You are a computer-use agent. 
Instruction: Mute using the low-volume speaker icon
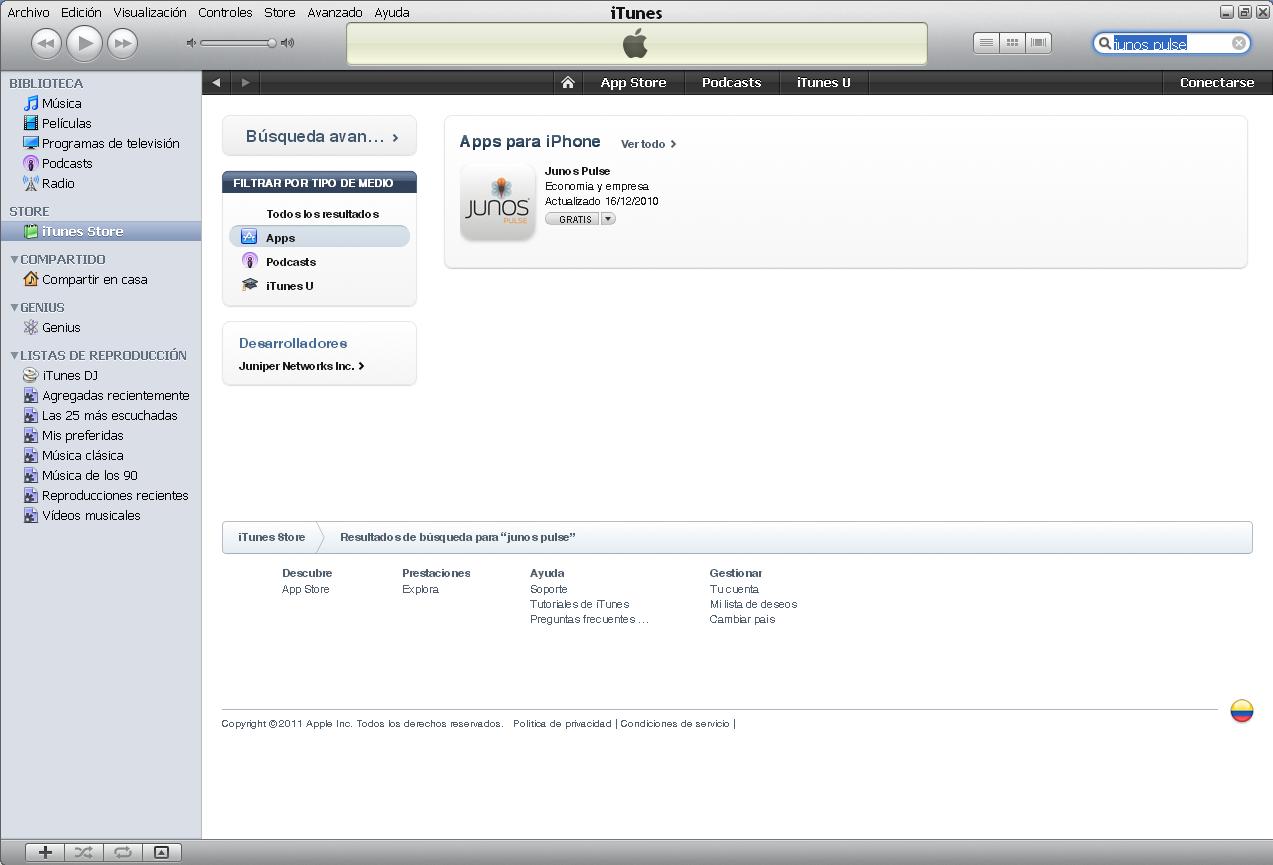[192, 43]
